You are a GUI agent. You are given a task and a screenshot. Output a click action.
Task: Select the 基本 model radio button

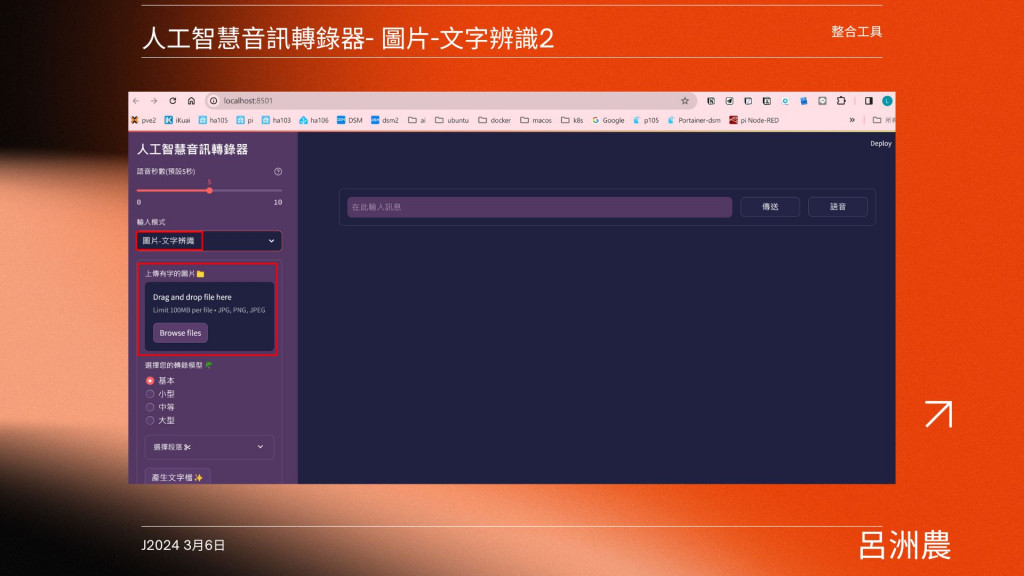[150, 380]
